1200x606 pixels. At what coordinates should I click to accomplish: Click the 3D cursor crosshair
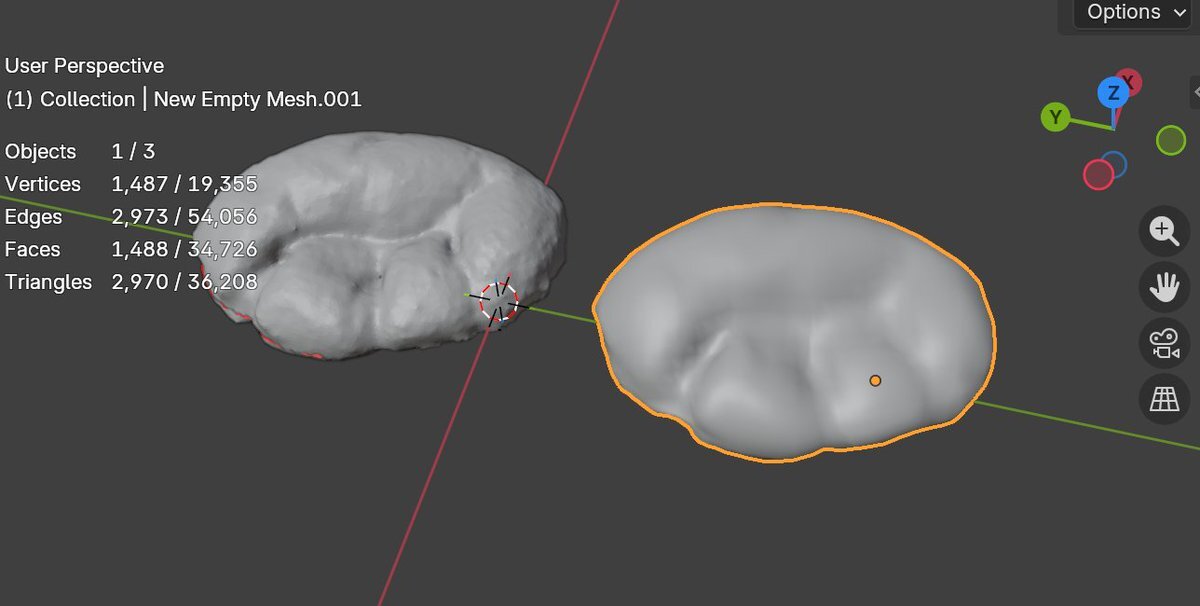tap(498, 302)
